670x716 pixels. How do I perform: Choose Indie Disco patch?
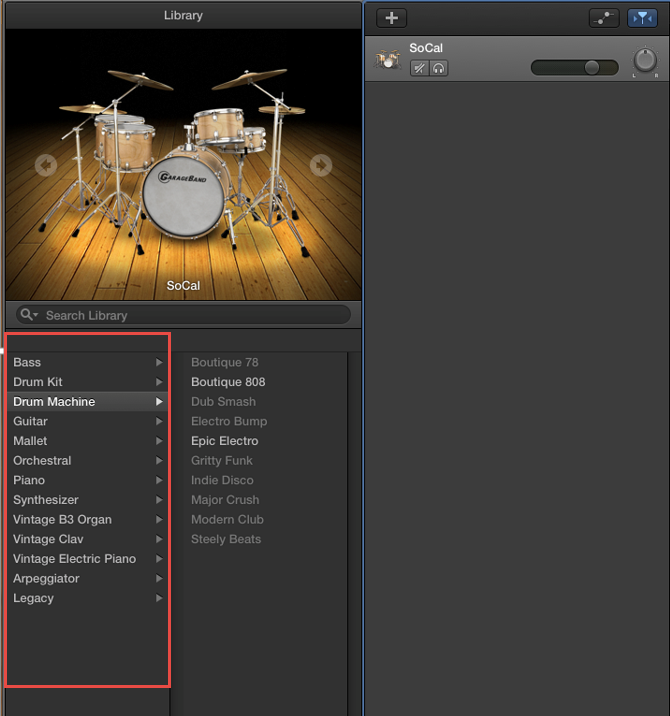point(222,480)
